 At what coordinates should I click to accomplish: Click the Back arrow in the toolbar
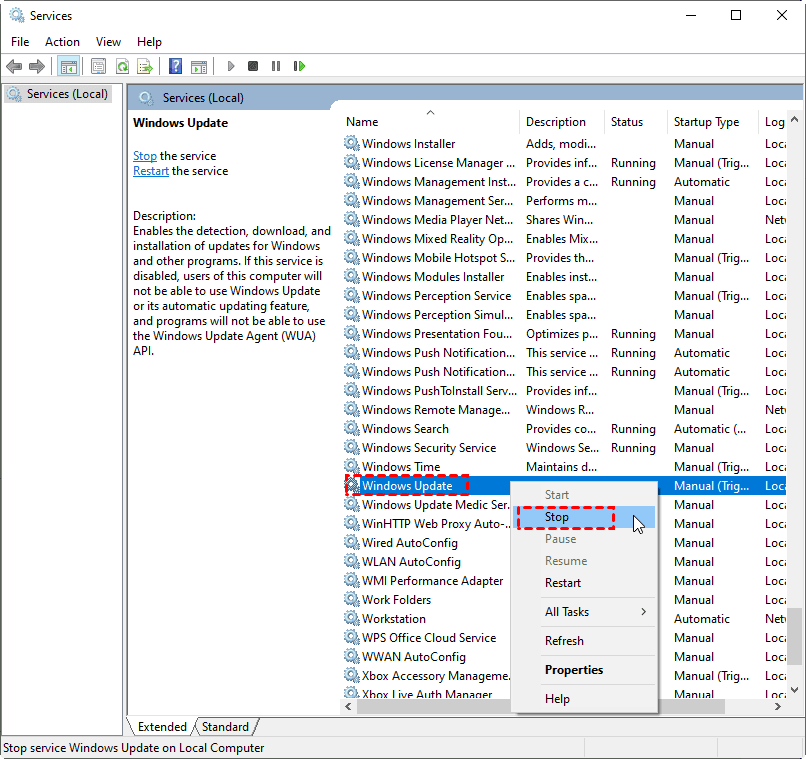tap(14, 67)
